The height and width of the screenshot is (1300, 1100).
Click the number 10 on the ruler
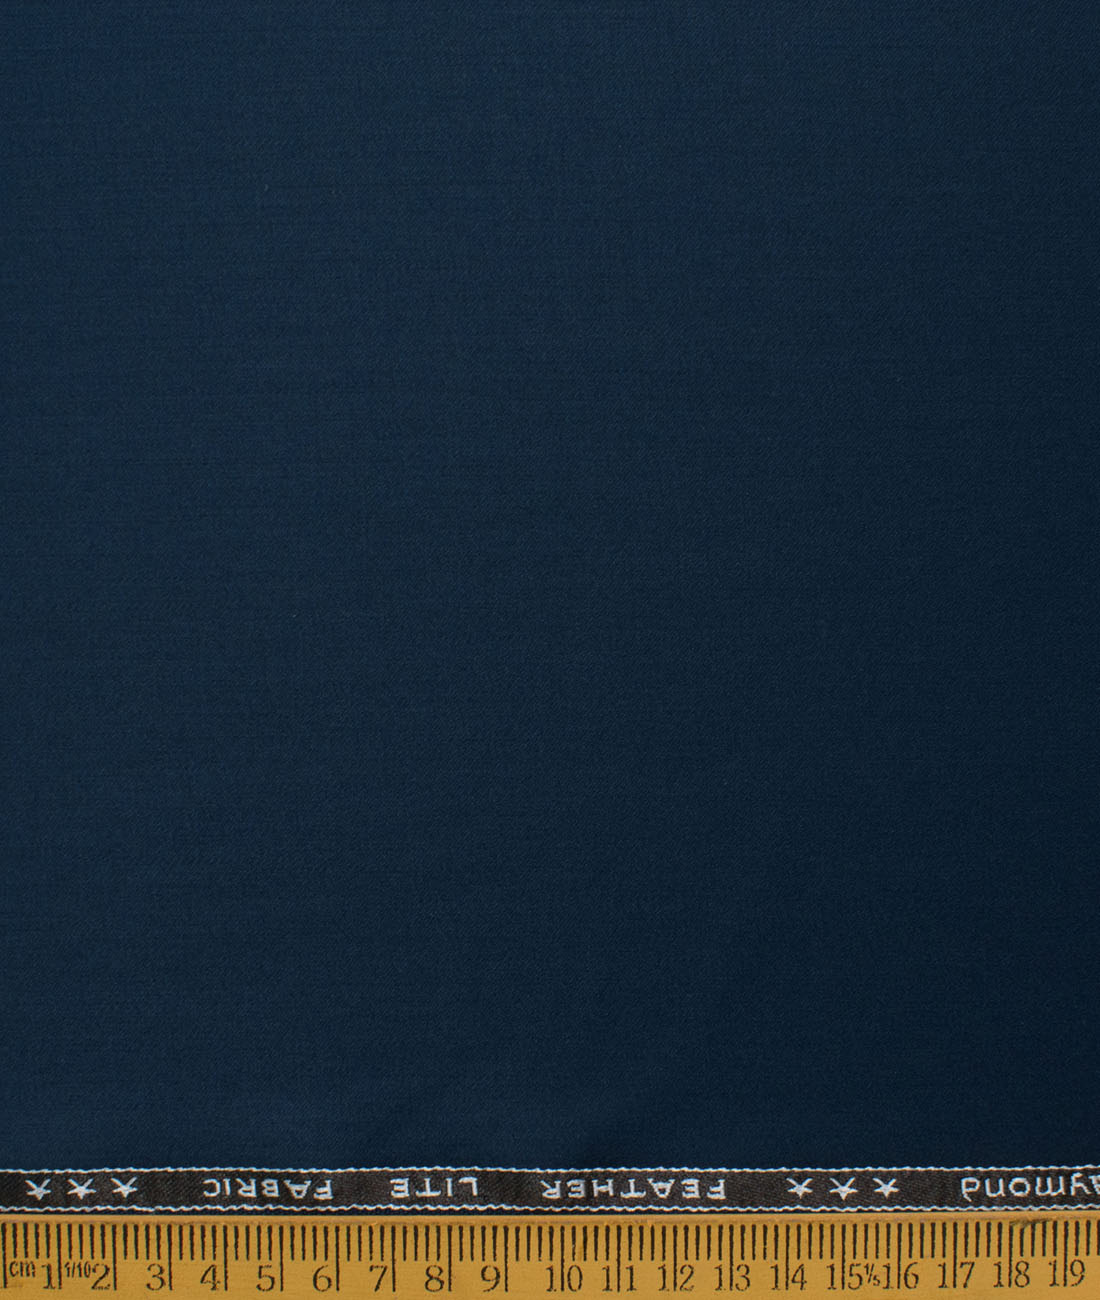565,1277
